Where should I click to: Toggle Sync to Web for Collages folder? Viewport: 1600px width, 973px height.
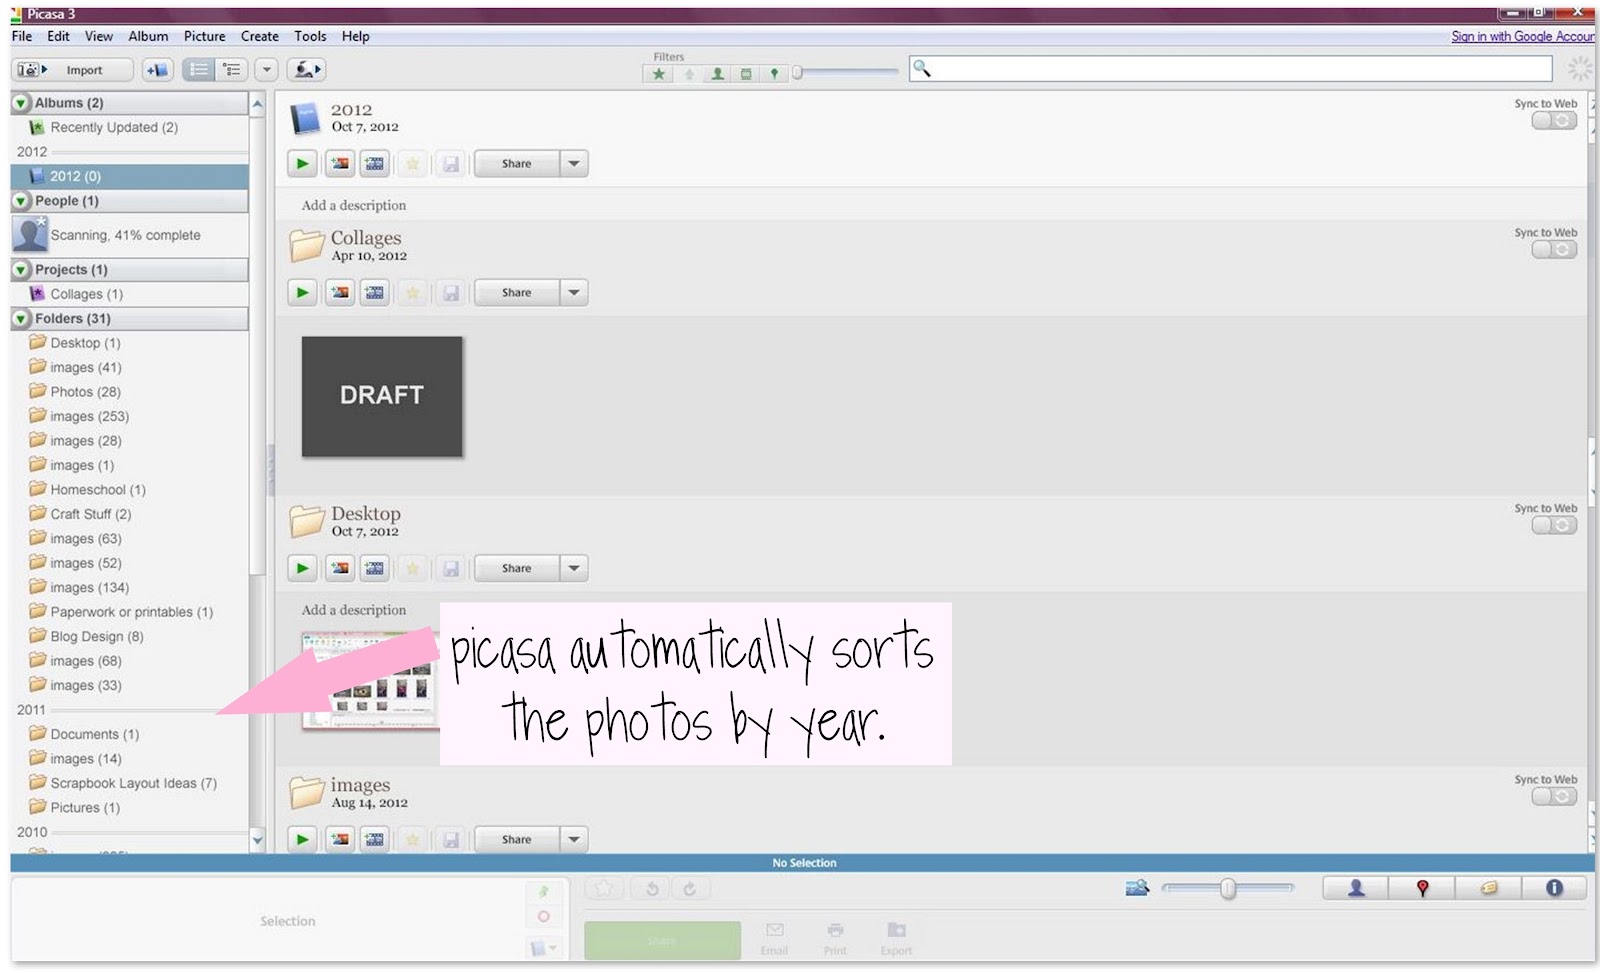[x=1554, y=250]
